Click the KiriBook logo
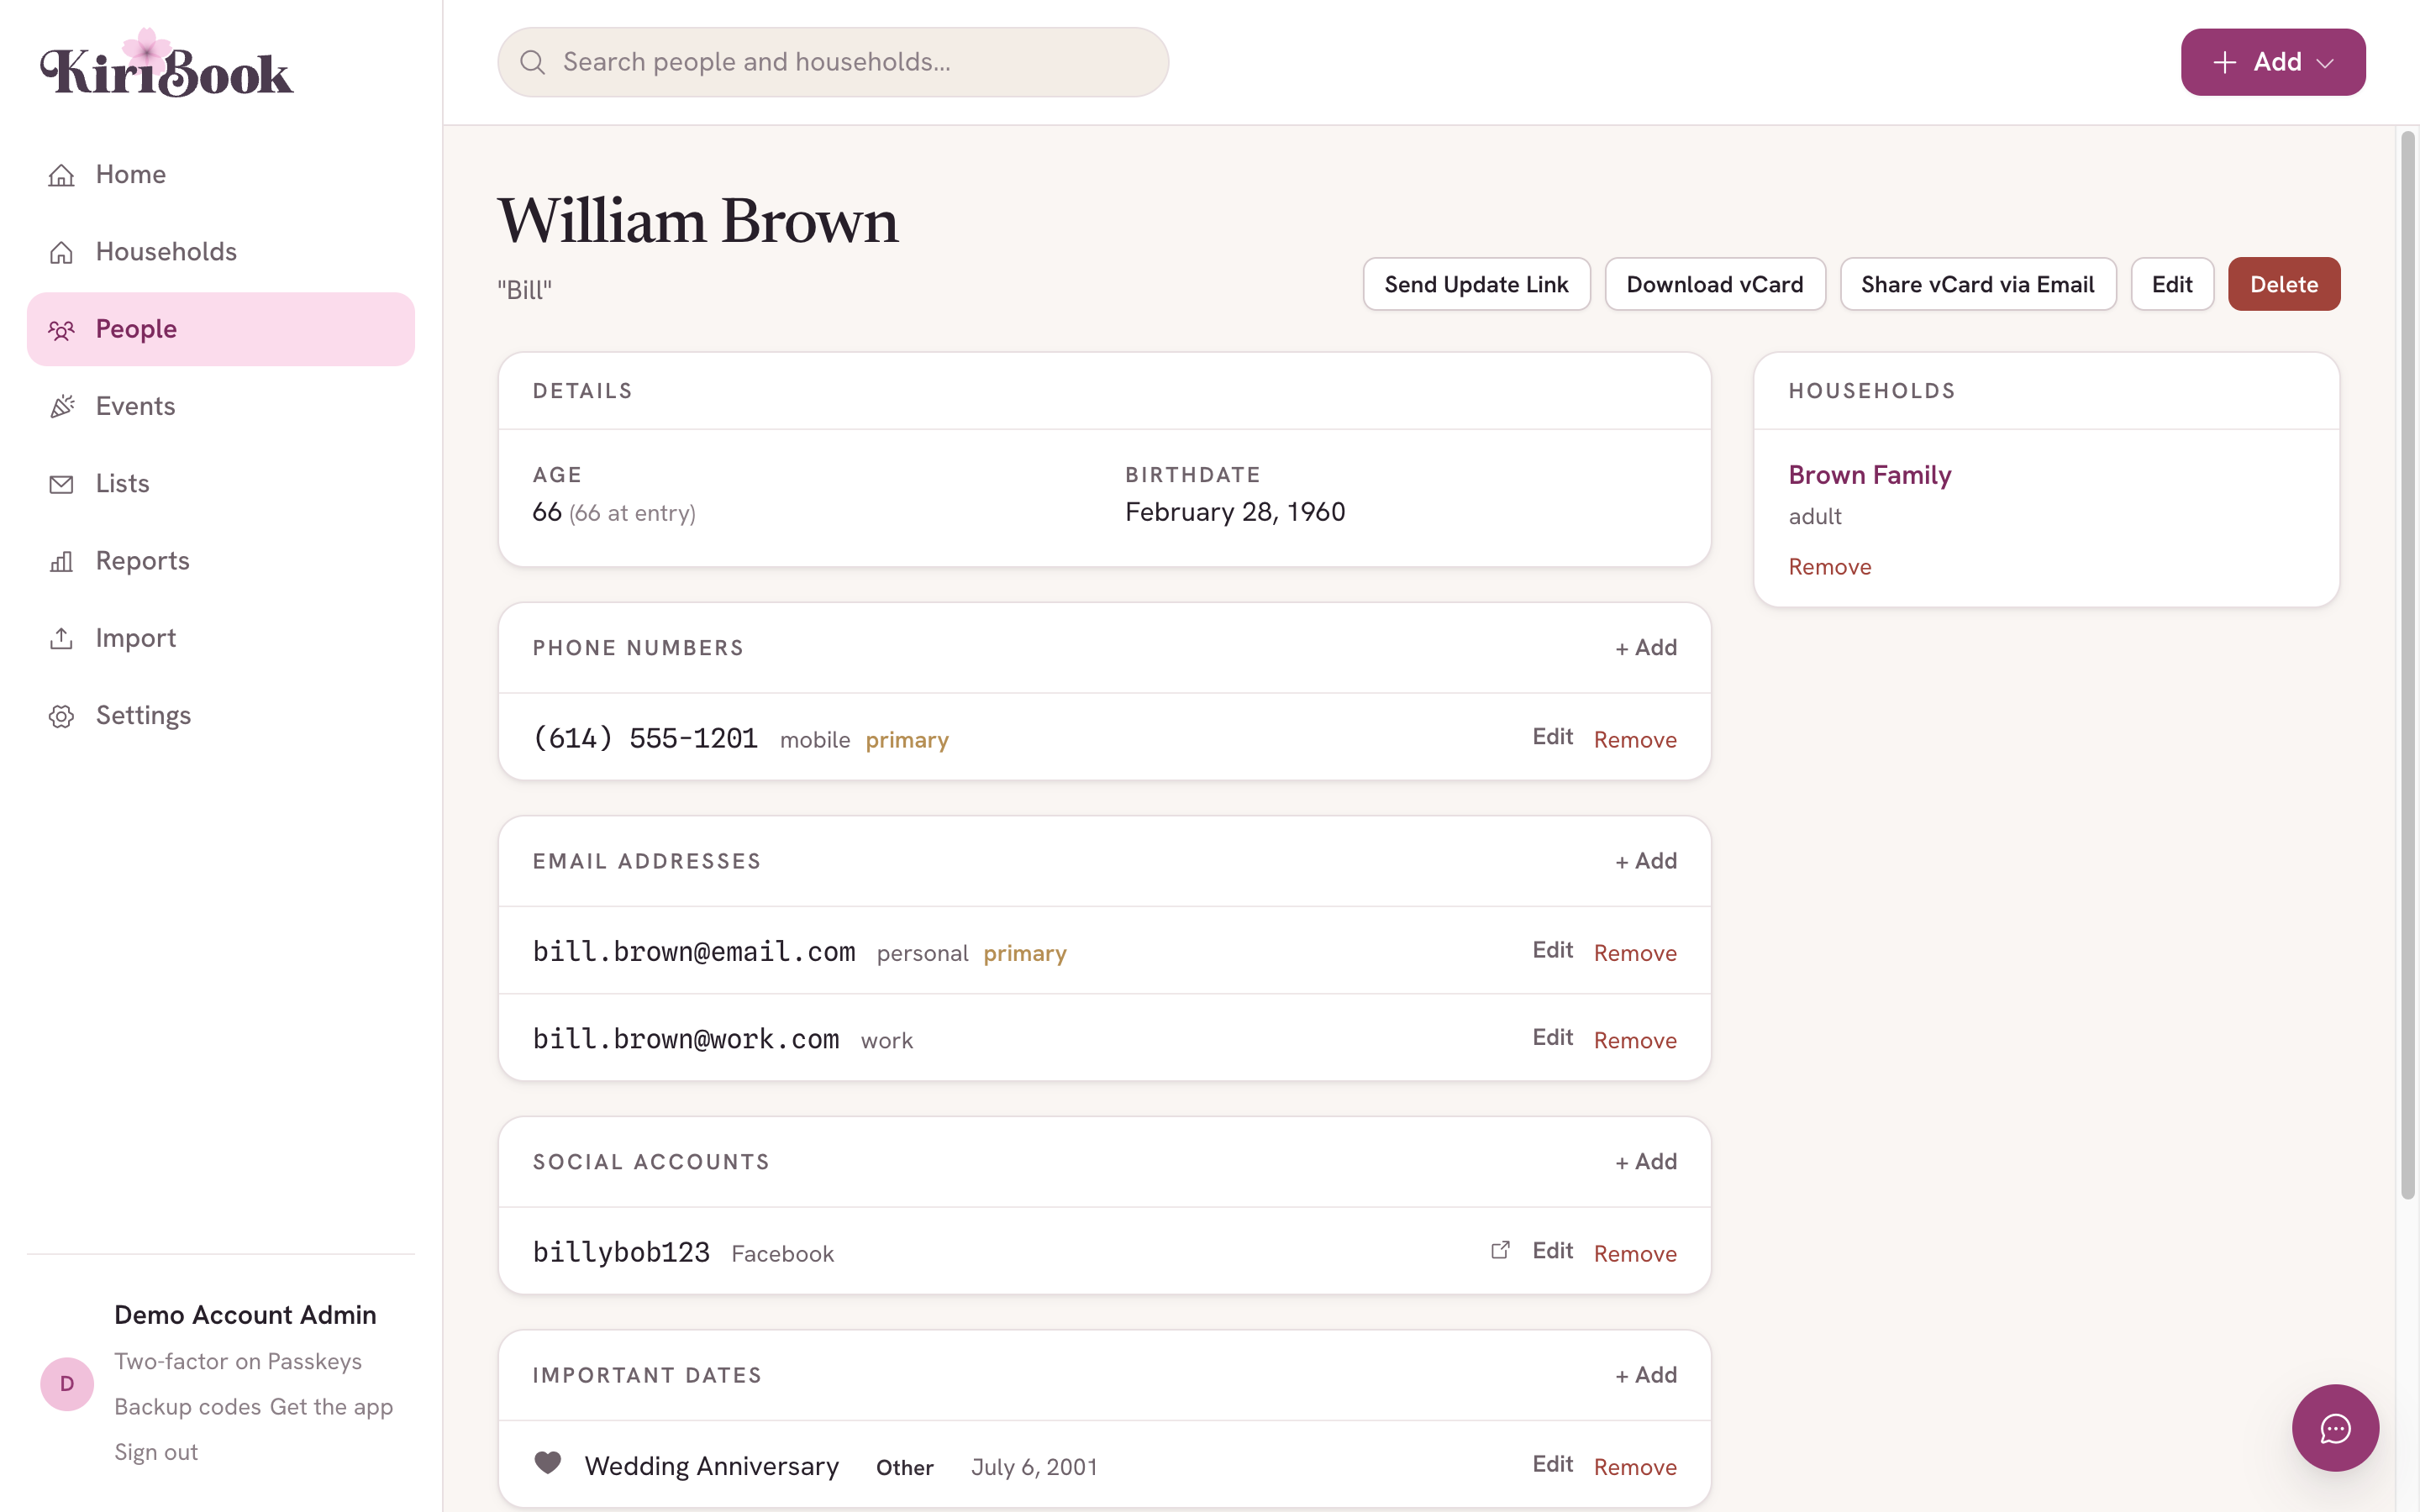The height and width of the screenshot is (1512, 2420). (167, 65)
